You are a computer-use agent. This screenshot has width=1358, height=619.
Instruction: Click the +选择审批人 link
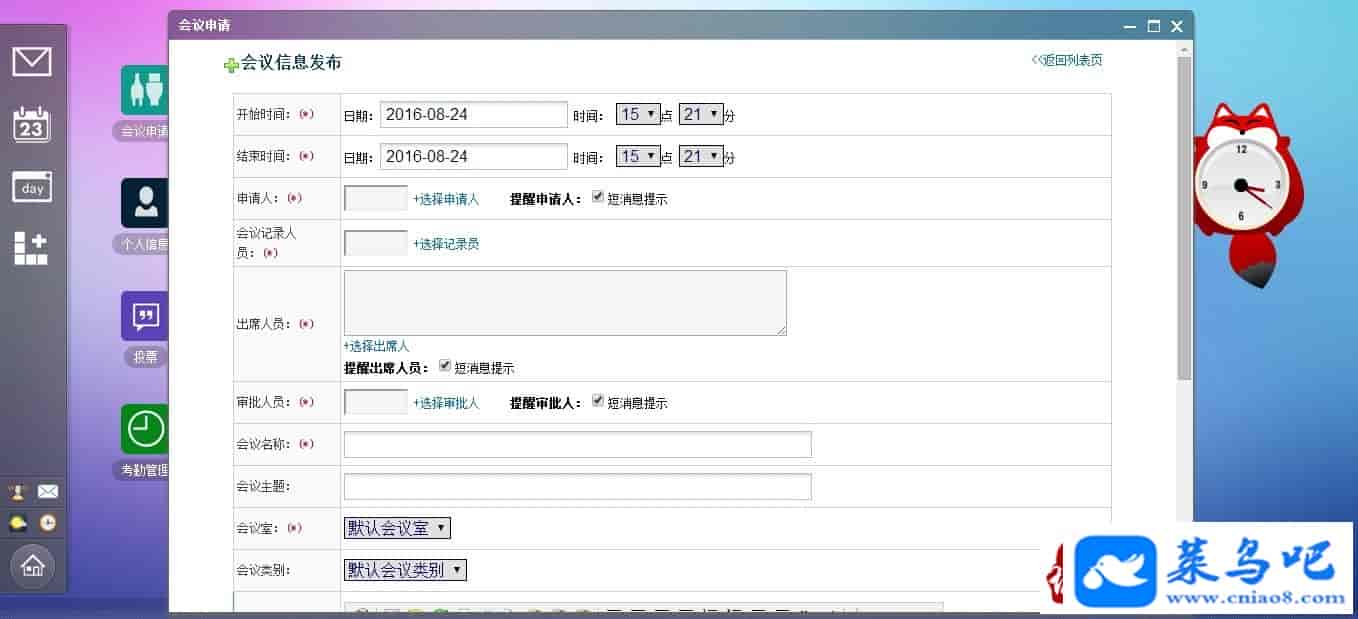446,403
